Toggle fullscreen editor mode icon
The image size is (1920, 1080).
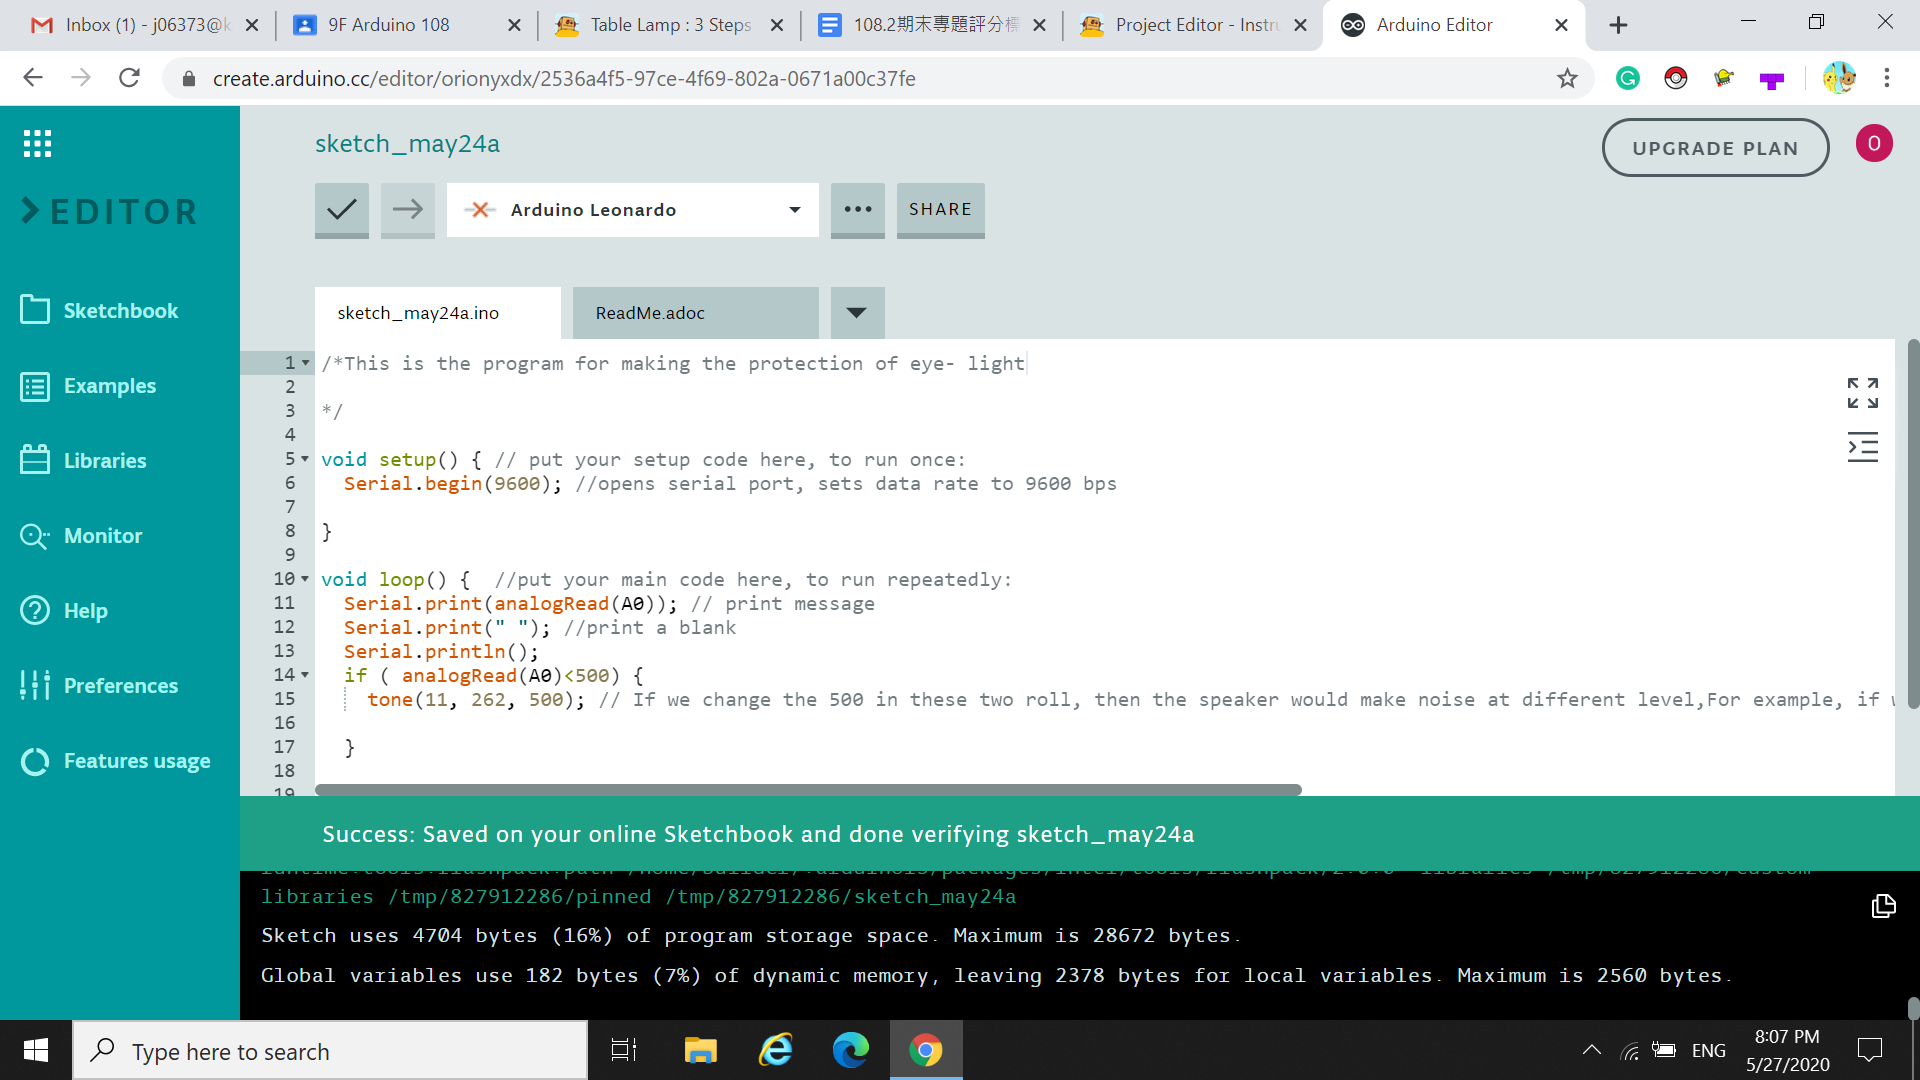pos(1862,393)
